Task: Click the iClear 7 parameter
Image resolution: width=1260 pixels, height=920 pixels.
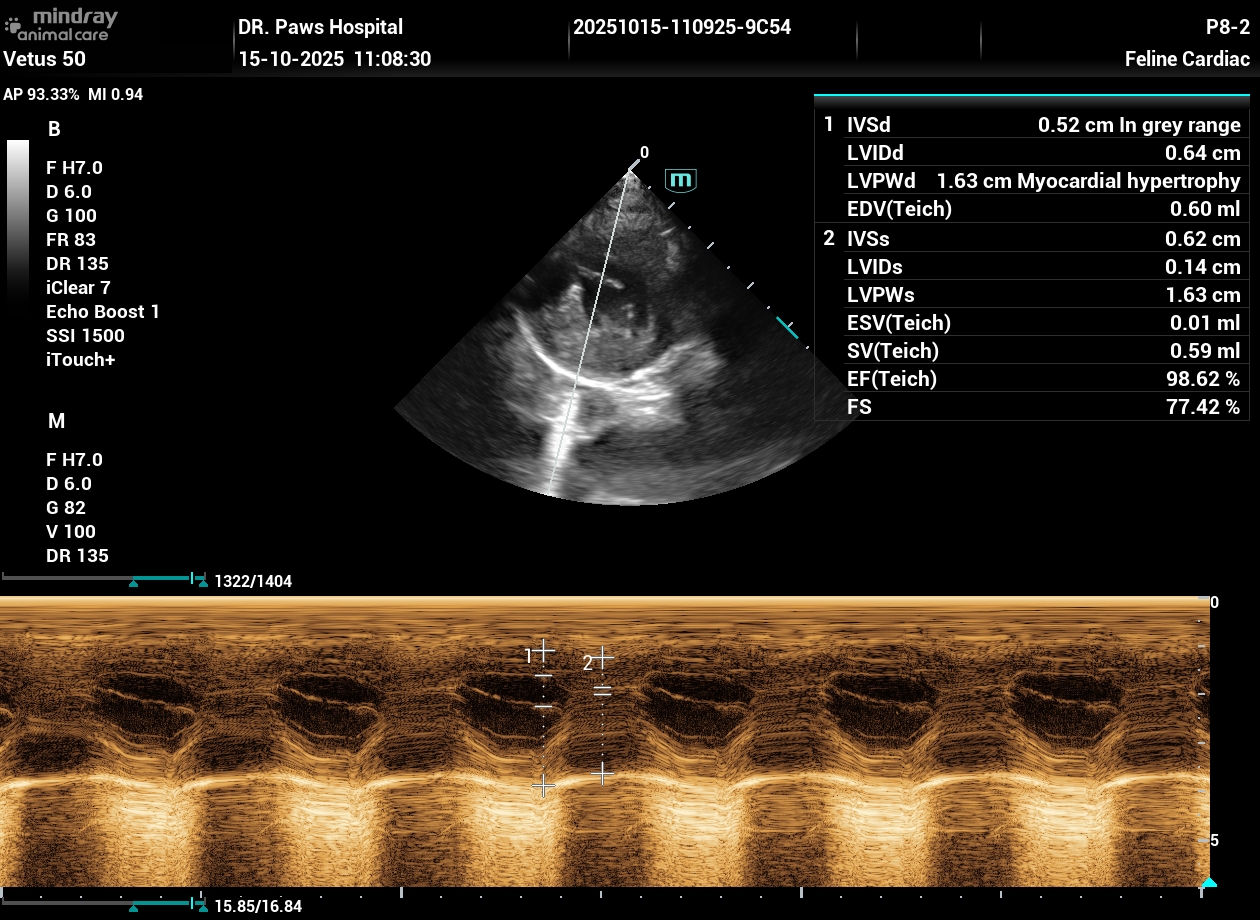Action: pos(78,288)
